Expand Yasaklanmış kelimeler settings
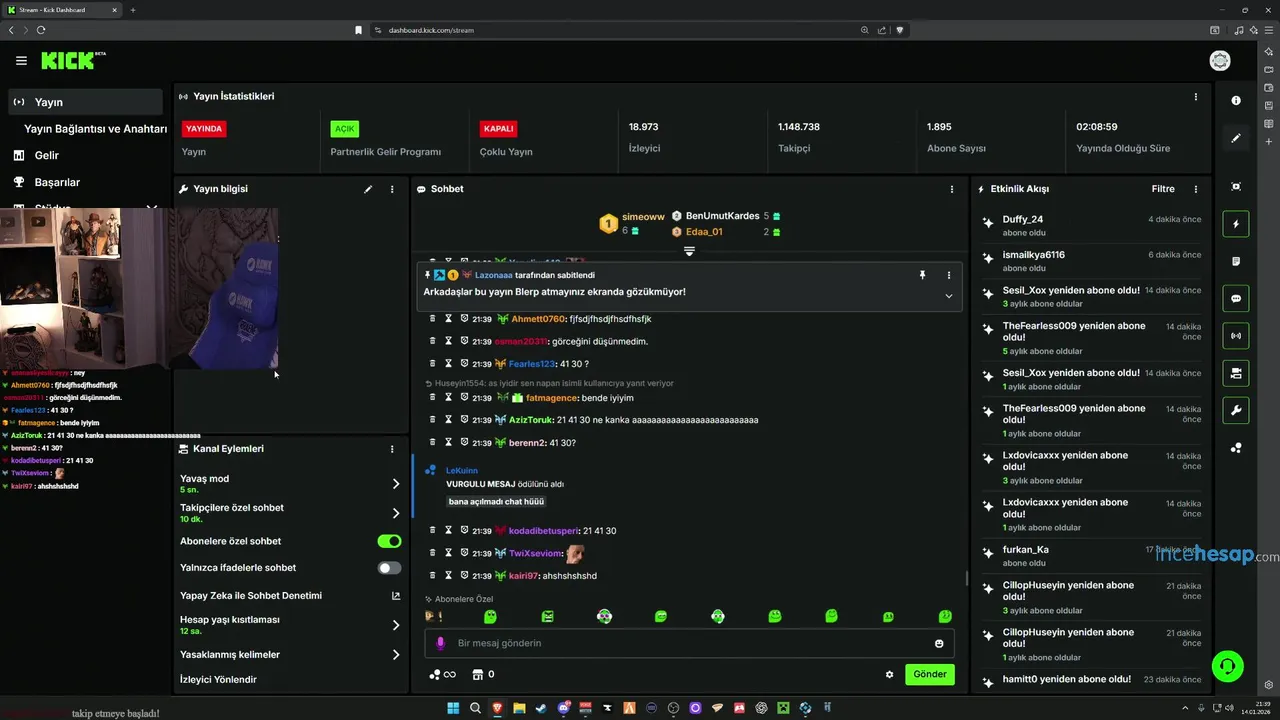This screenshot has height=720, width=1280. coord(396,655)
